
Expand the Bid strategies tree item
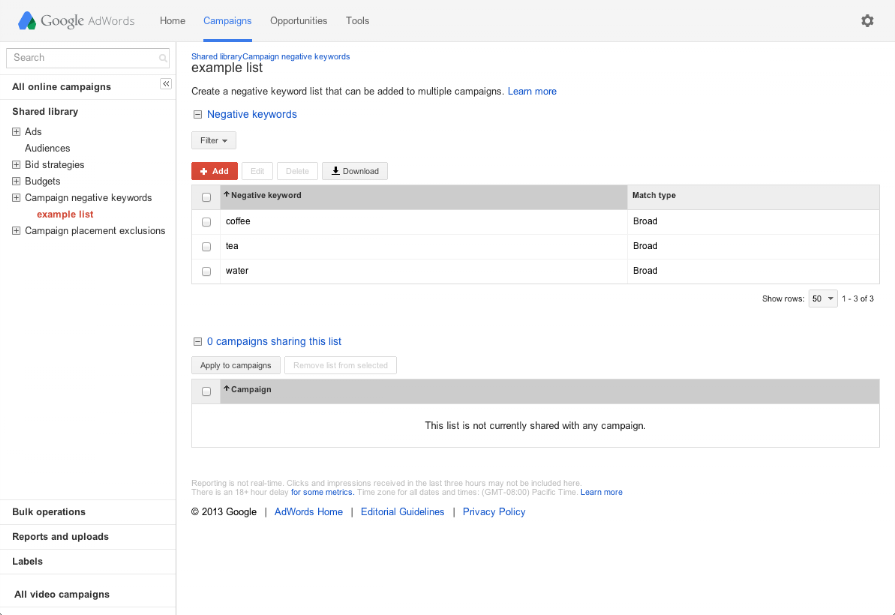tap(16, 165)
